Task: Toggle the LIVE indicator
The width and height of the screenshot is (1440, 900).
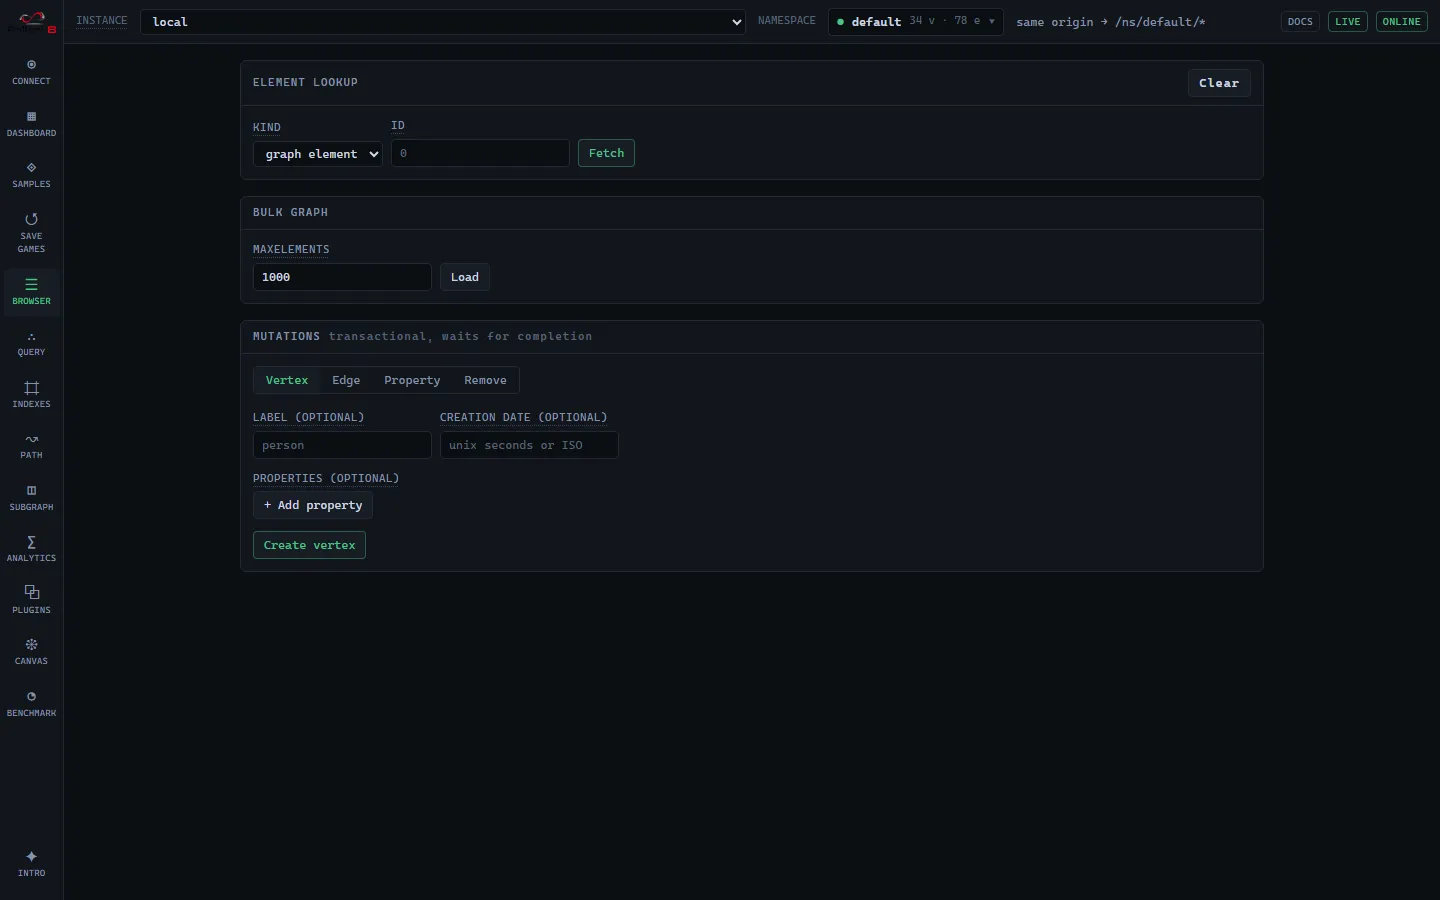Action: pyautogui.click(x=1348, y=22)
